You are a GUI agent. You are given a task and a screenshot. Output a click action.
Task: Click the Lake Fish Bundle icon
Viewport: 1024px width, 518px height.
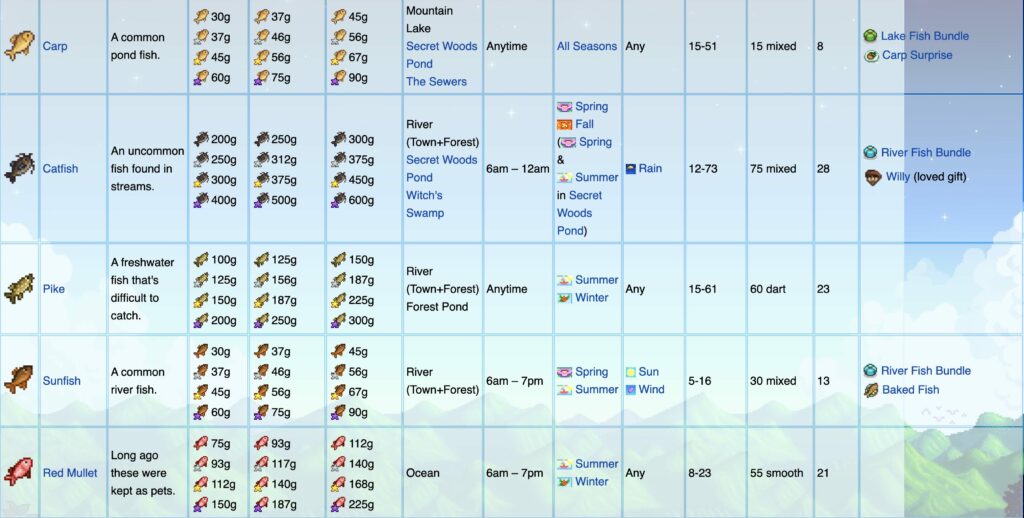870,35
